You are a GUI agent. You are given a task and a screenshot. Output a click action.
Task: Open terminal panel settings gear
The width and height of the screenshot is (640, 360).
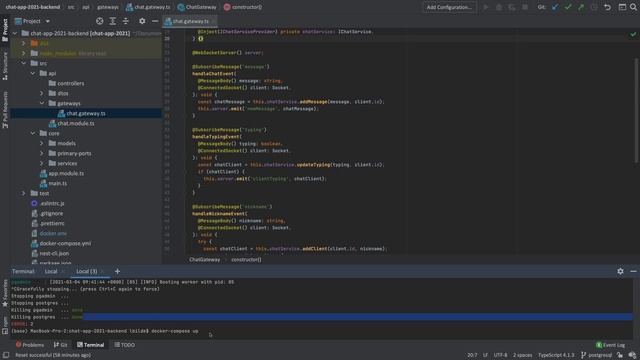click(620, 271)
